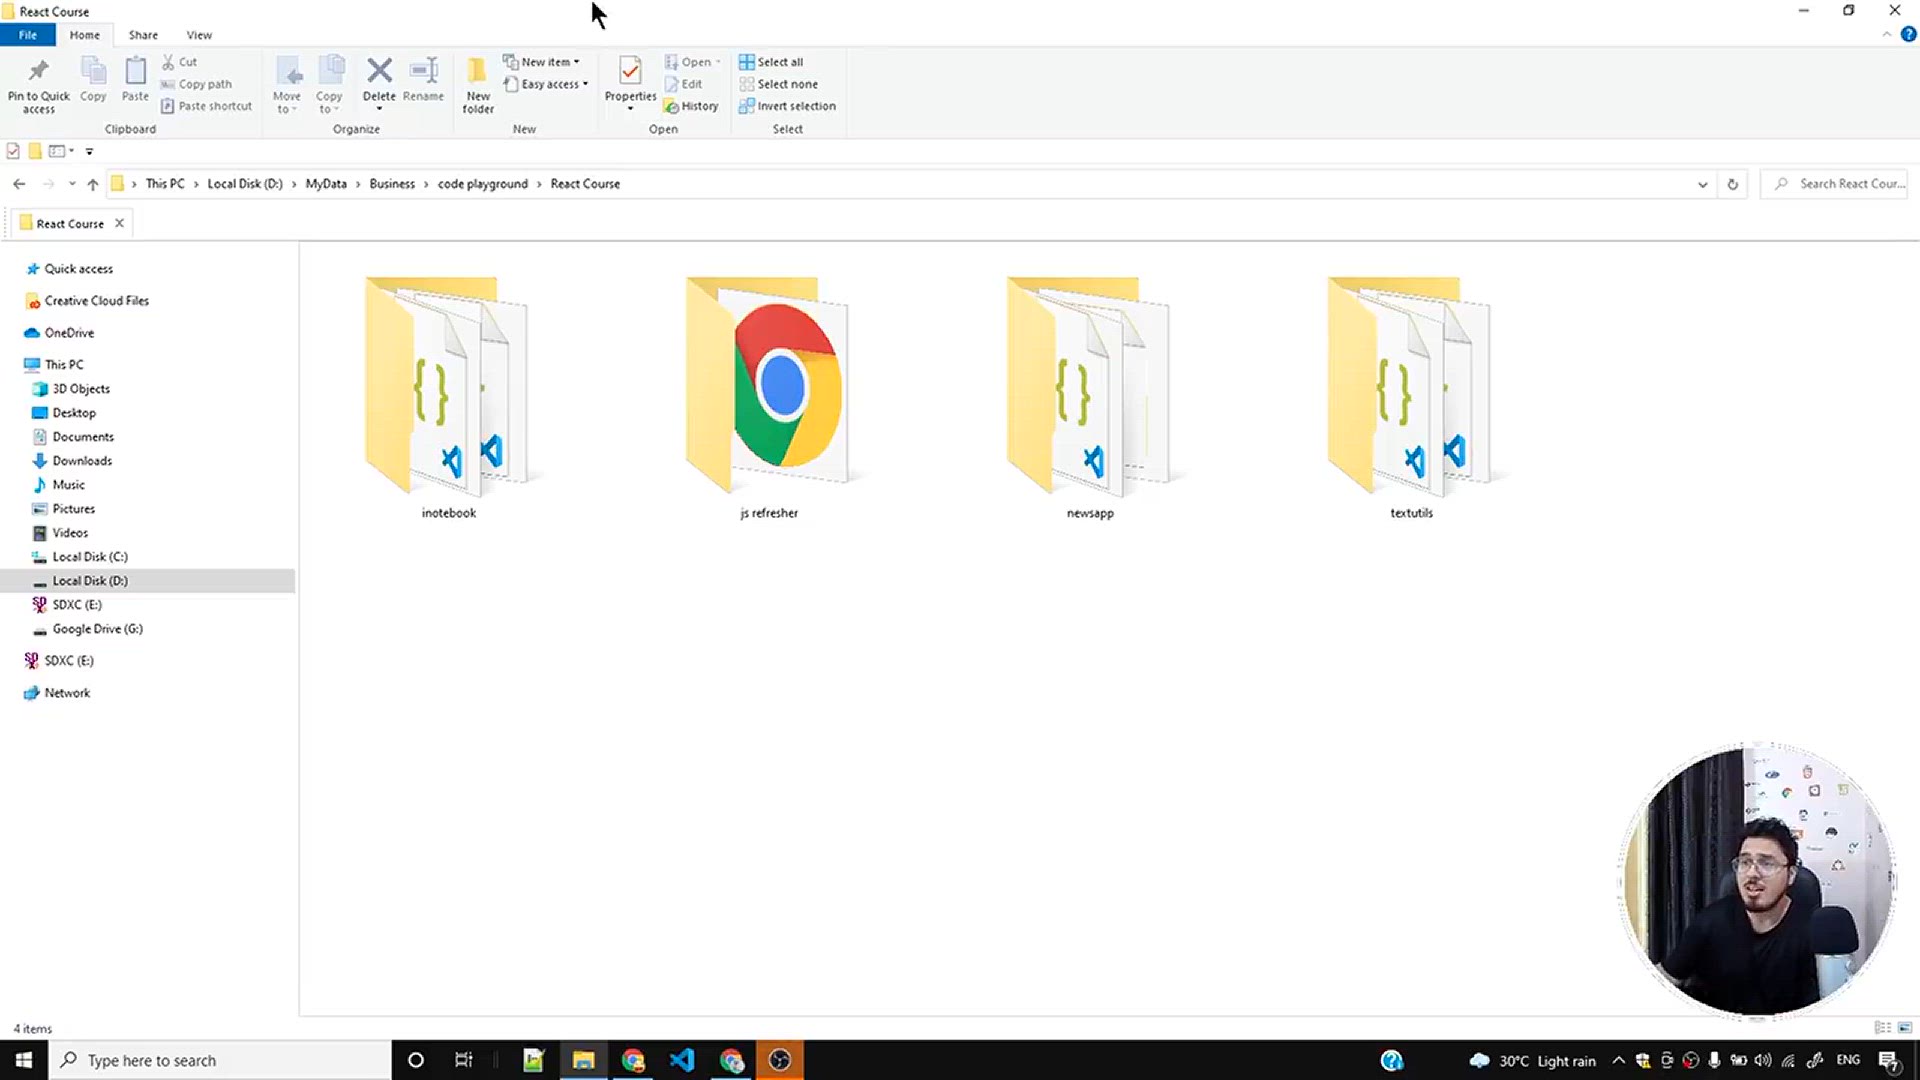Switch to the Share ribbon tab
1920x1080 pixels.
[x=143, y=35]
